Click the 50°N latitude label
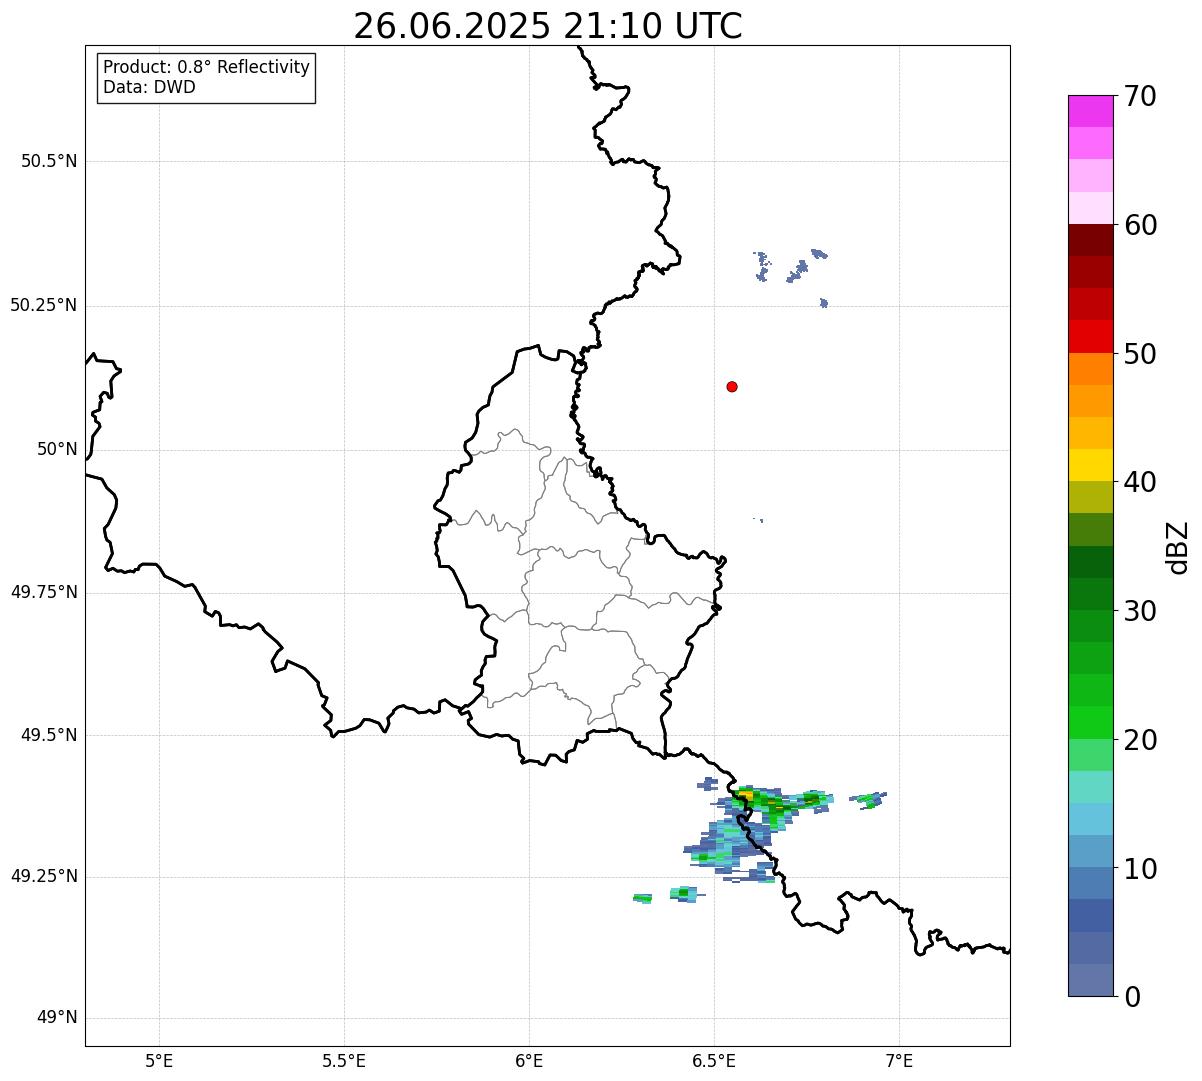 click(57, 449)
